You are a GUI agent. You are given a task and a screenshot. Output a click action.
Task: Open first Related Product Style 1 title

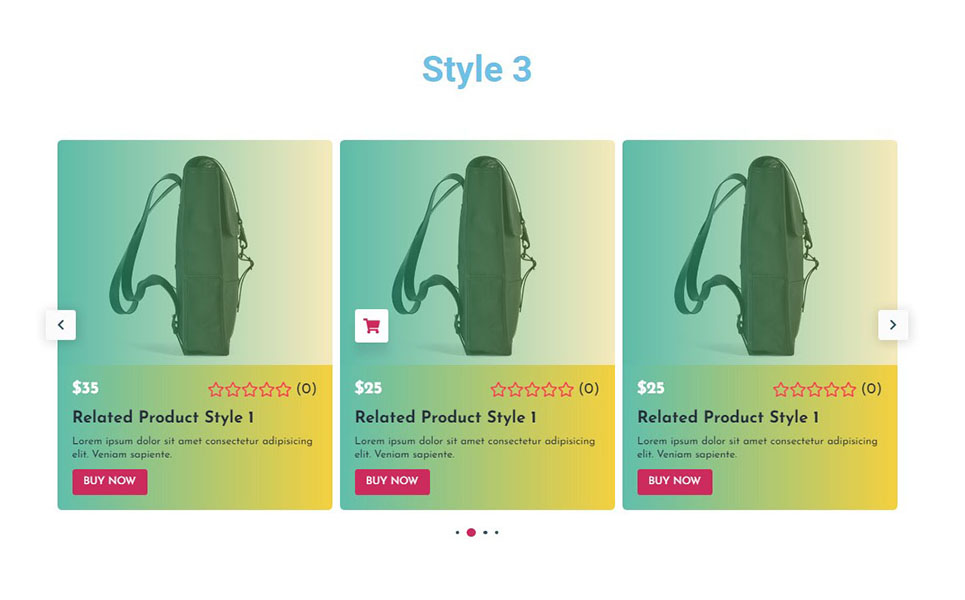pyautogui.click(x=163, y=417)
